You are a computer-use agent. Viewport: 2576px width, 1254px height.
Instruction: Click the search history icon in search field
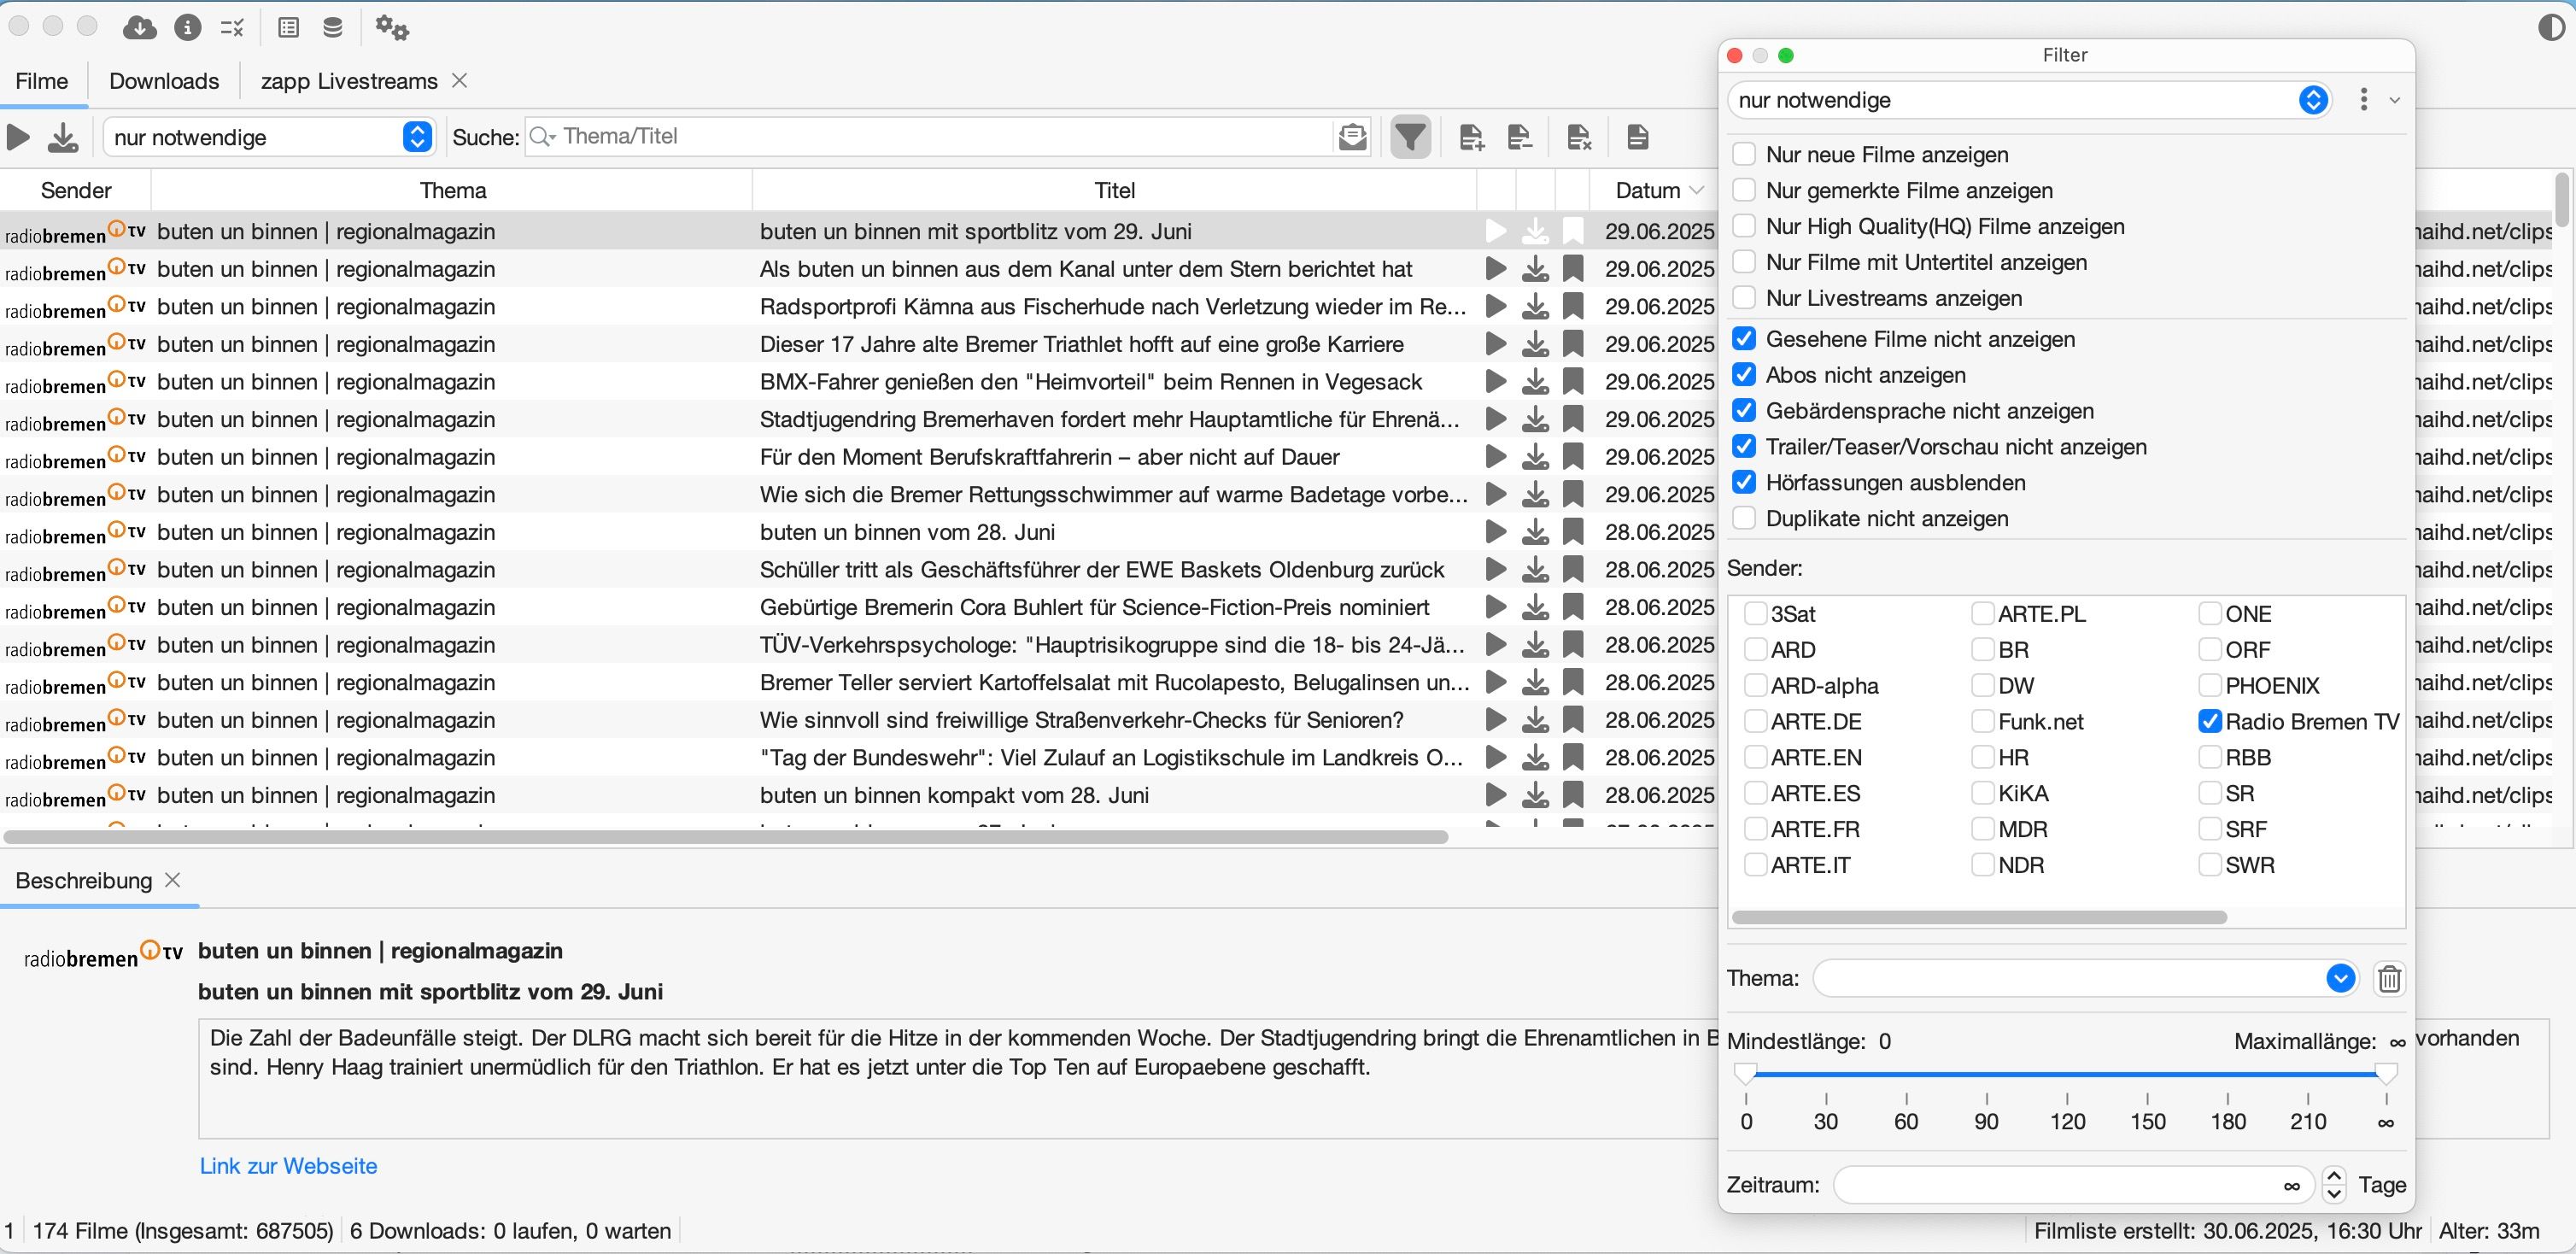[x=1352, y=137]
